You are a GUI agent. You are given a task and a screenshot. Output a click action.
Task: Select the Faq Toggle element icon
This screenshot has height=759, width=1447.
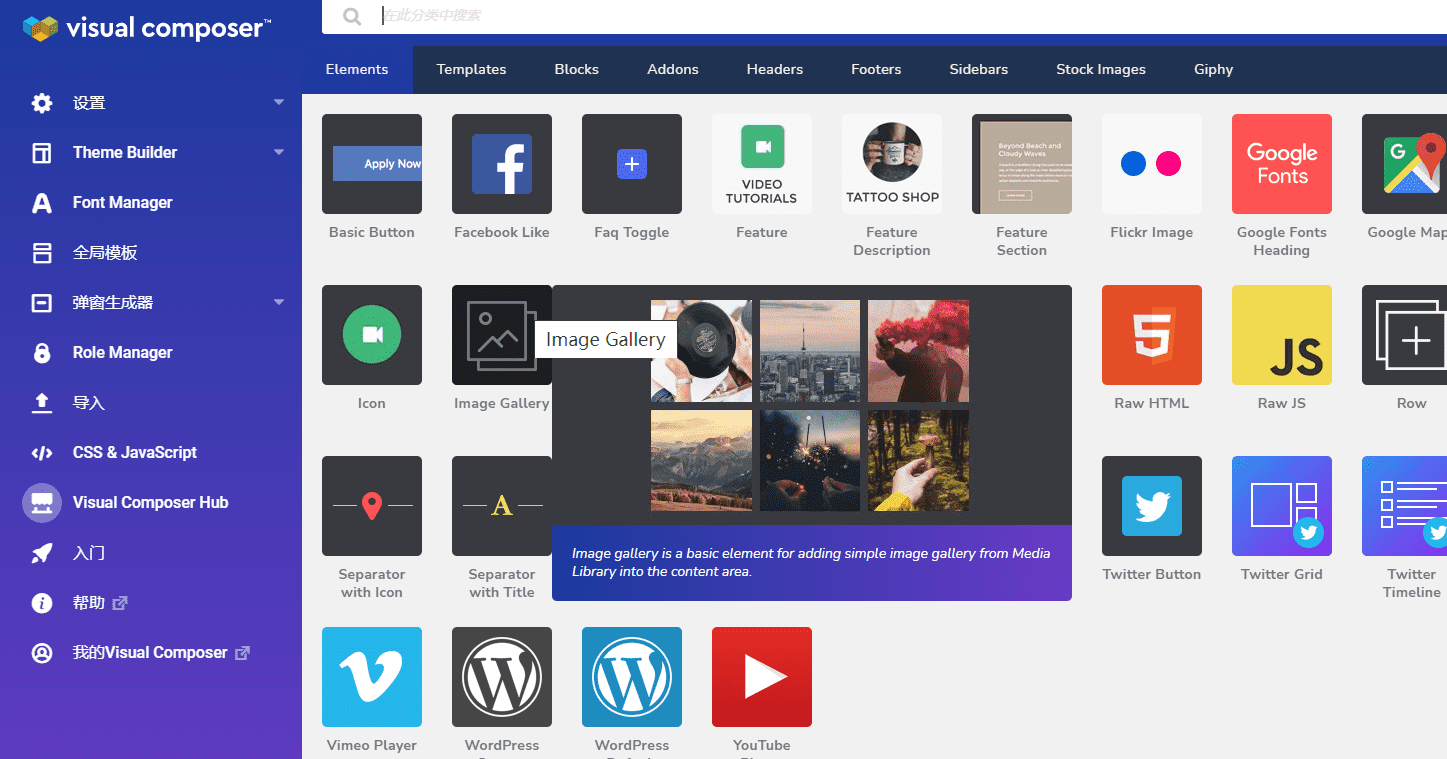[632, 164]
